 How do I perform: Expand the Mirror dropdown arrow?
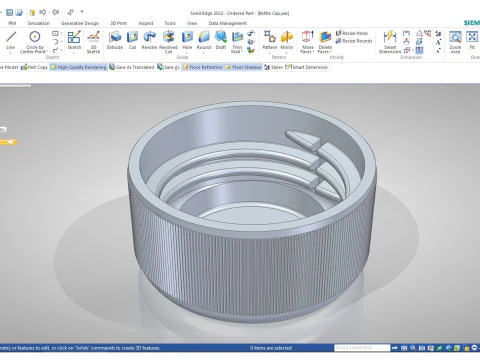click(287, 52)
